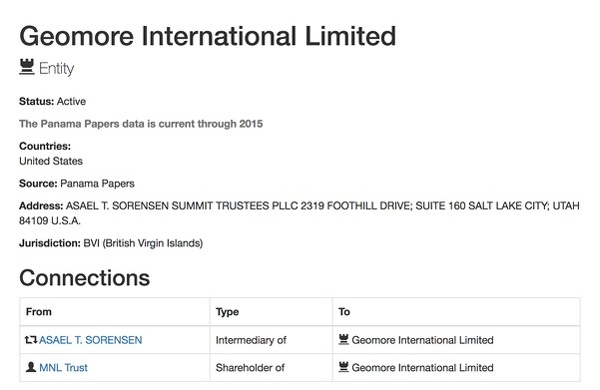Click the Entity label text
The width and height of the screenshot is (600, 390).
(x=57, y=69)
